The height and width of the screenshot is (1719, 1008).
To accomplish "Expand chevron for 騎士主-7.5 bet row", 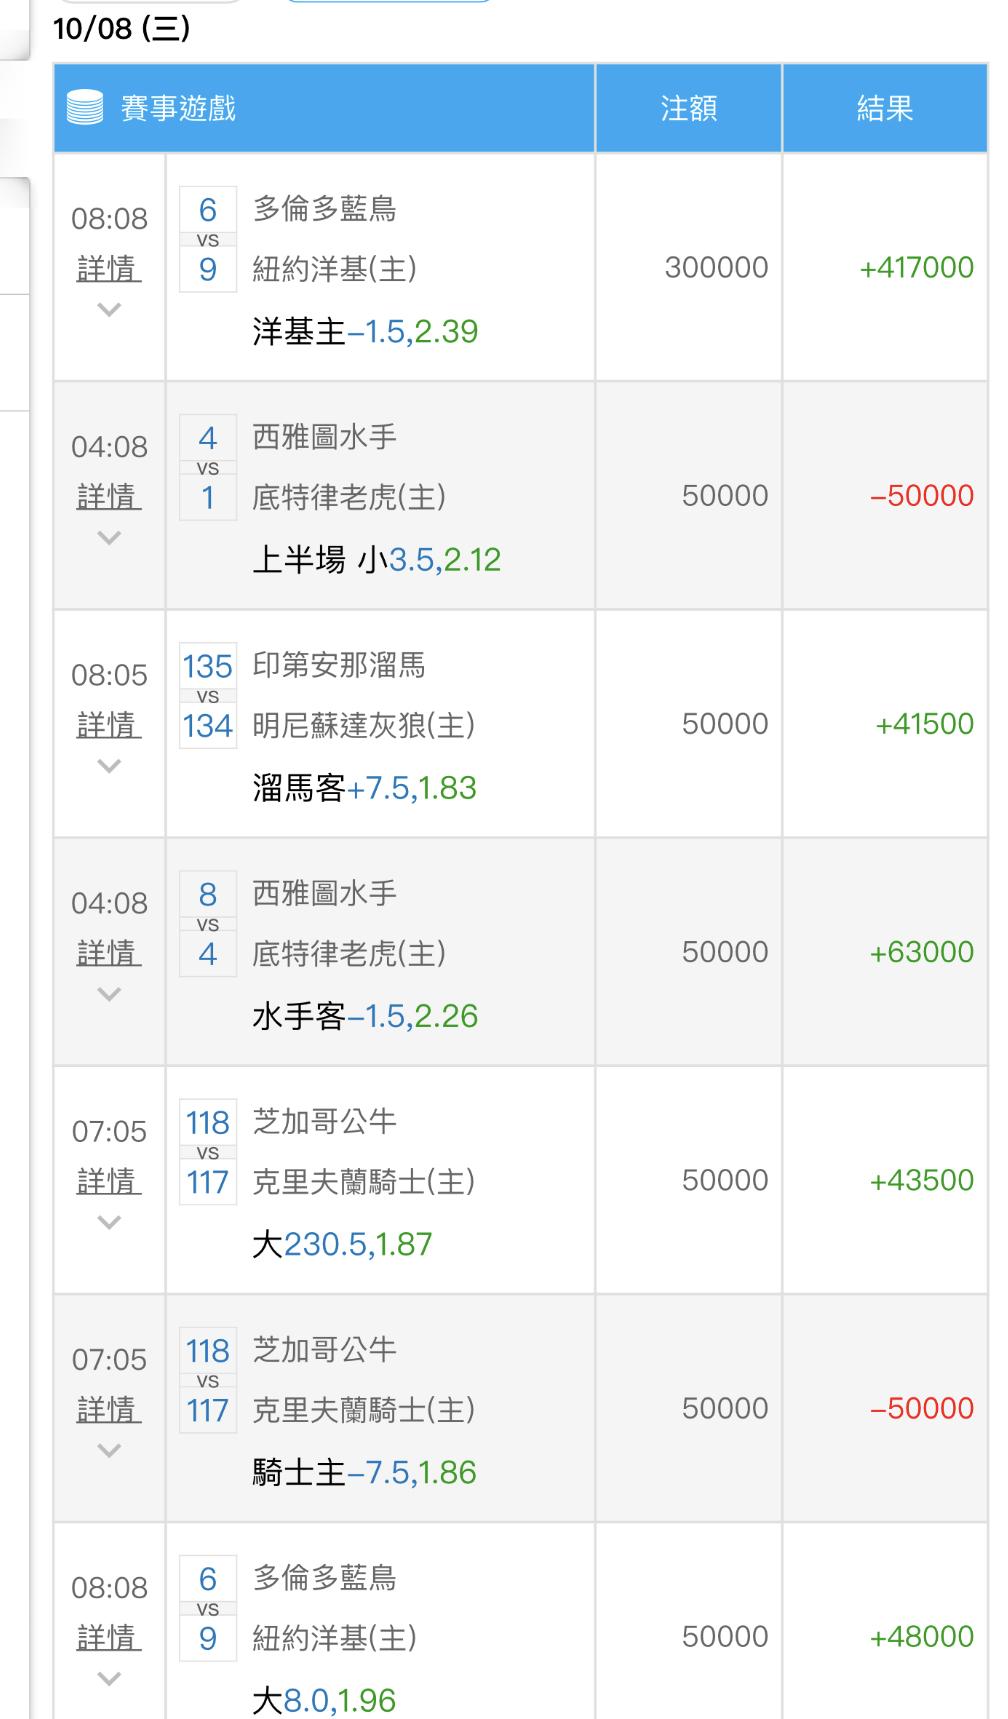I will [109, 1450].
